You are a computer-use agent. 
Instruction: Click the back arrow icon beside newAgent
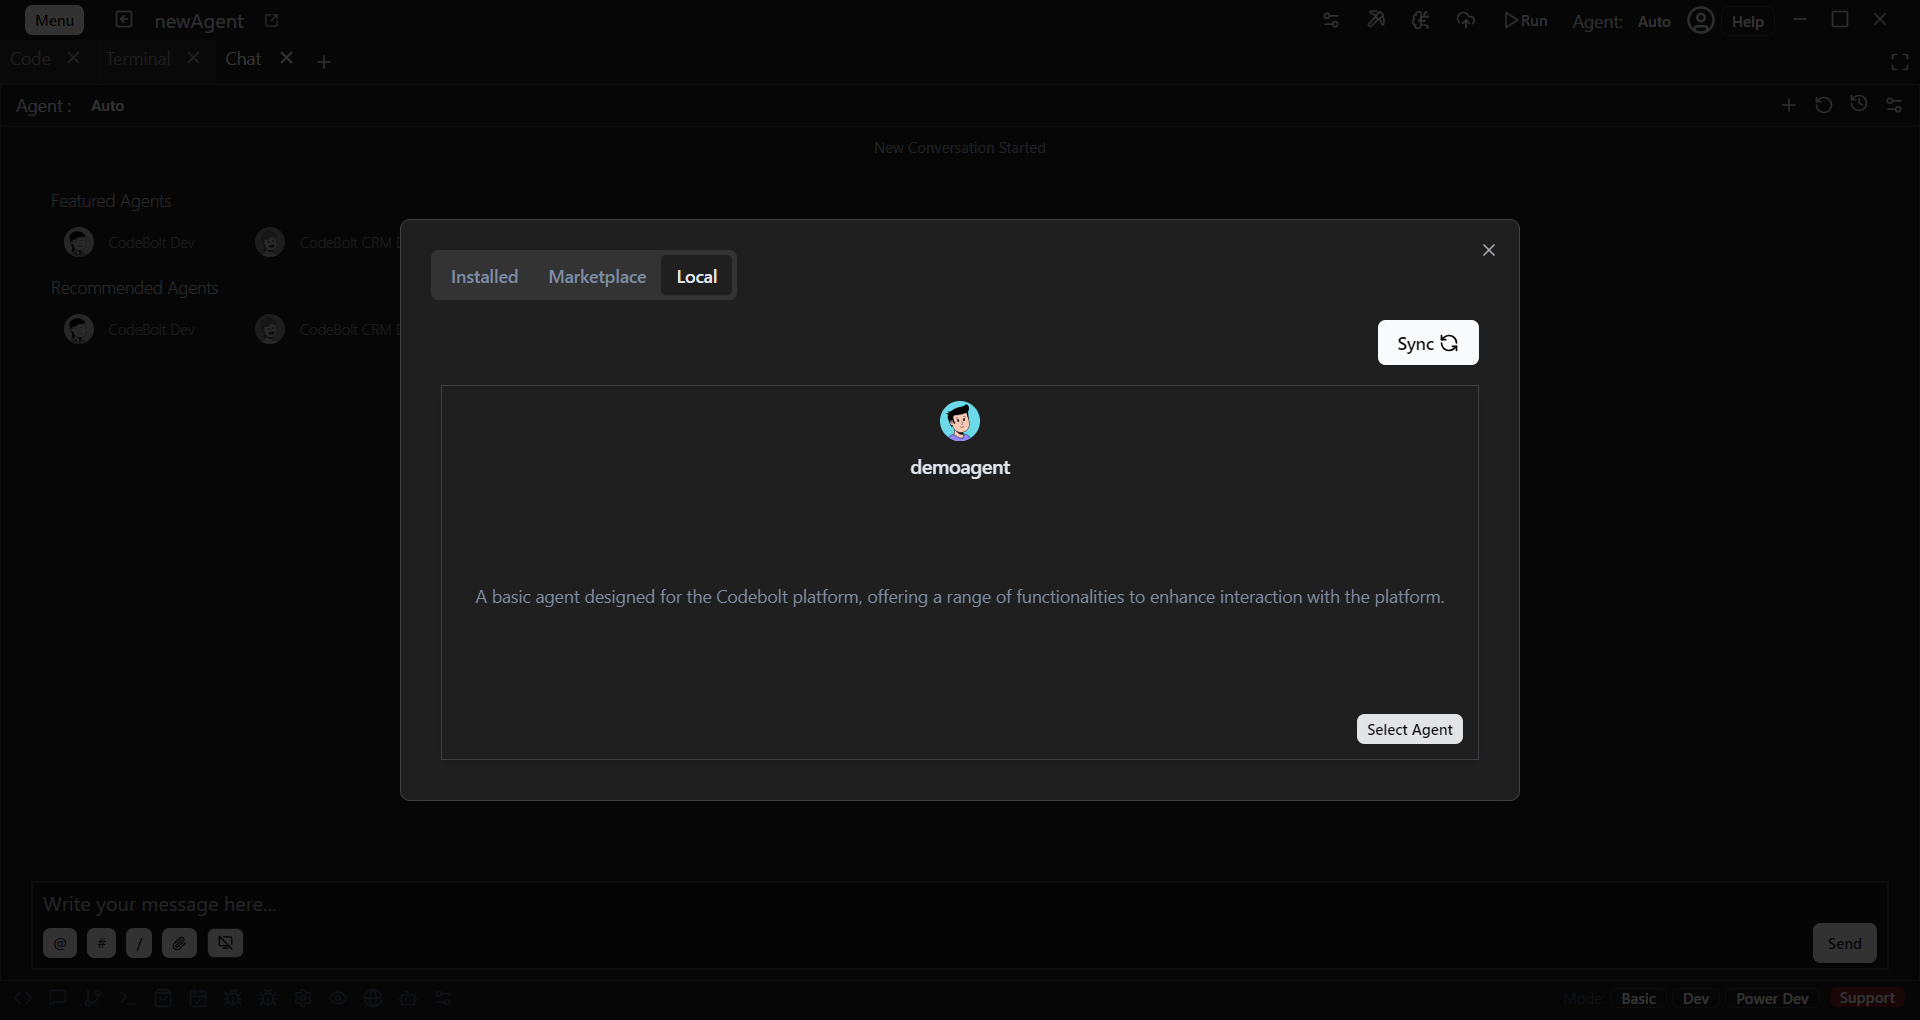click(124, 19)
